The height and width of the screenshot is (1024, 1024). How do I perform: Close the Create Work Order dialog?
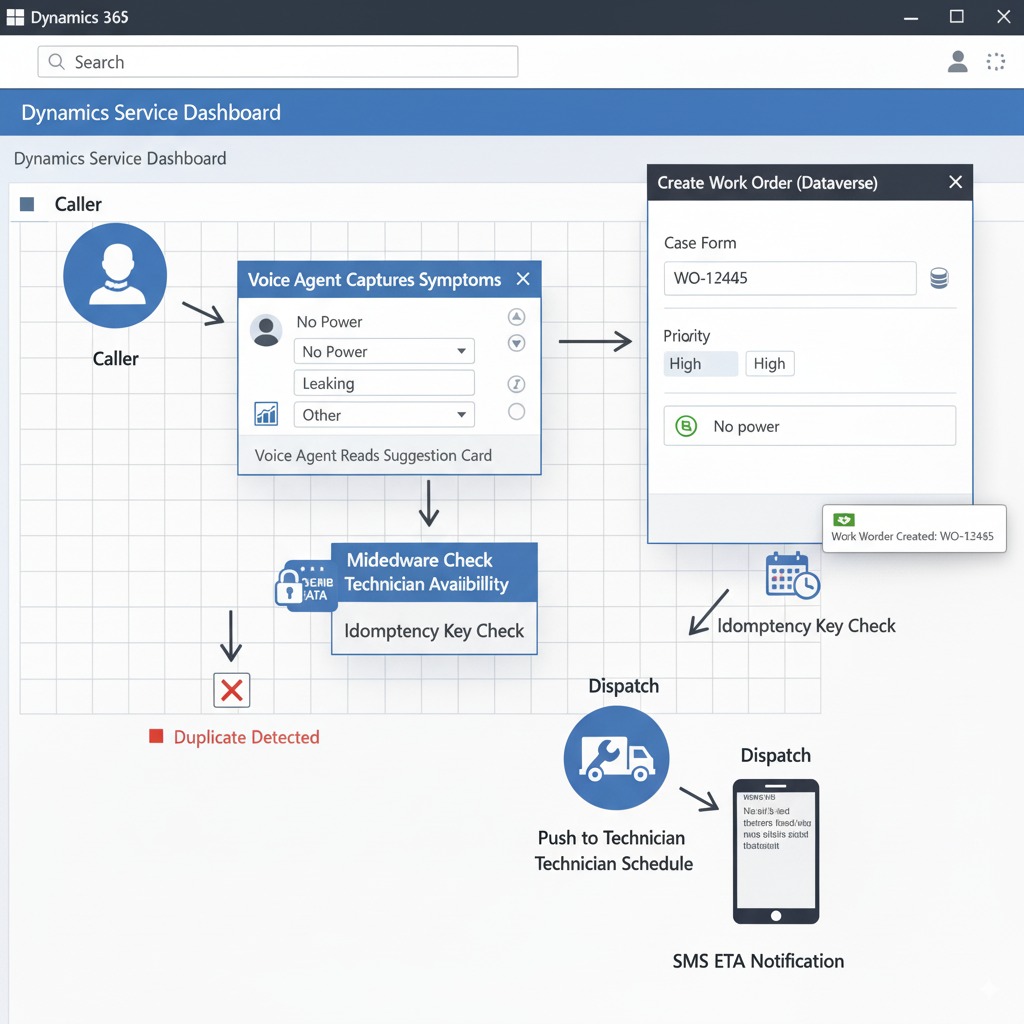955,182
